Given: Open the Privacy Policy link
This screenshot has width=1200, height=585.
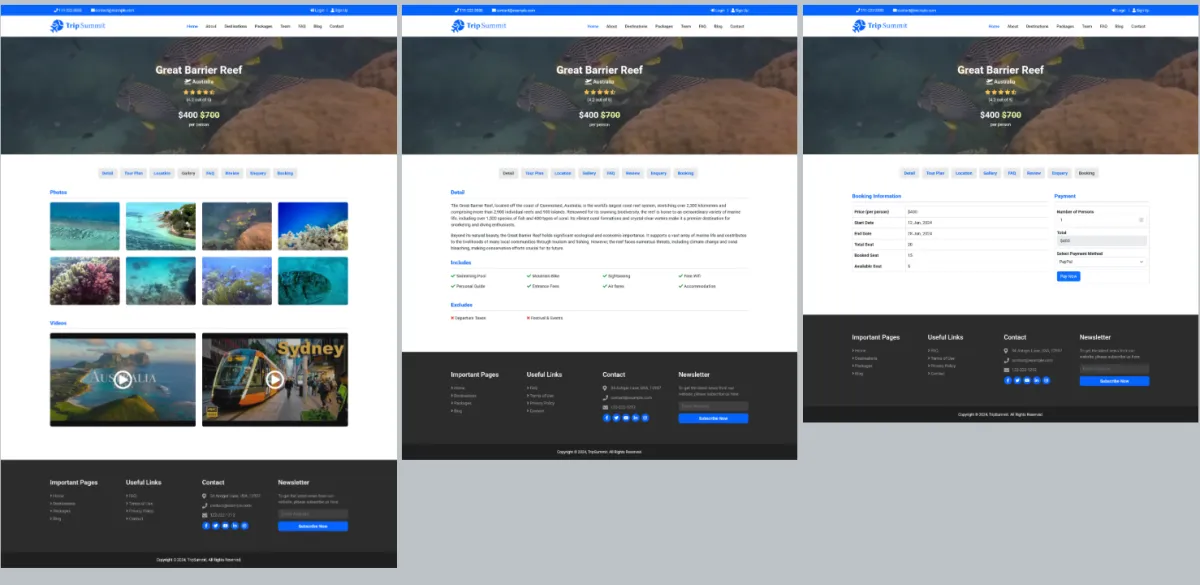Looking at the screenshot, I should (139, 511).
